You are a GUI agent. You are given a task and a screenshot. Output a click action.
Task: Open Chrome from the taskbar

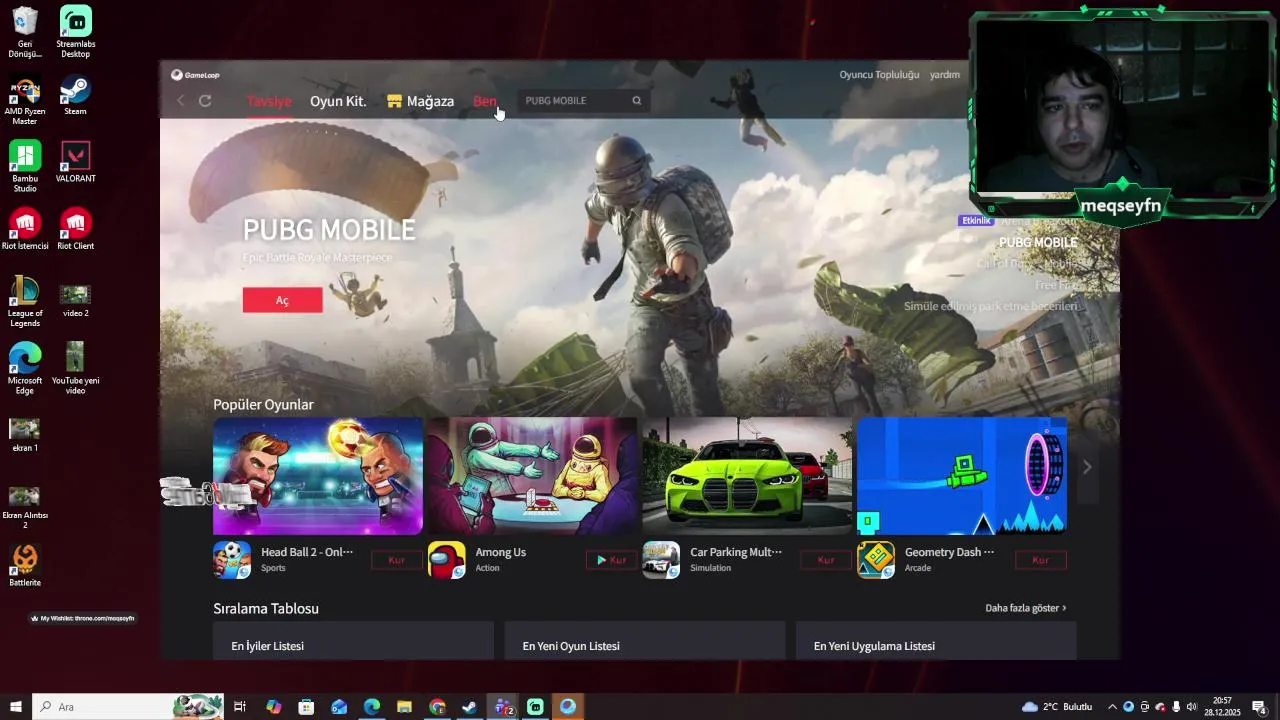437,707
